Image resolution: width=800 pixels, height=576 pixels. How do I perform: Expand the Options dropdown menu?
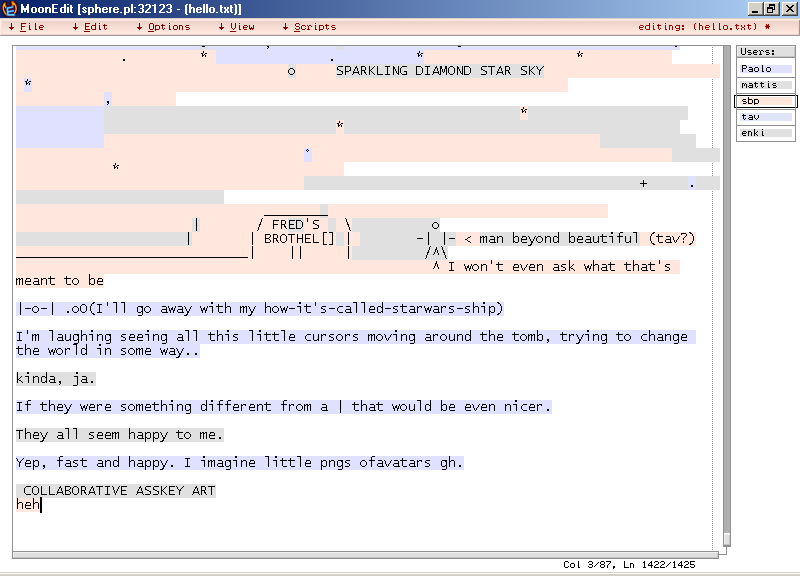[164, 27]
